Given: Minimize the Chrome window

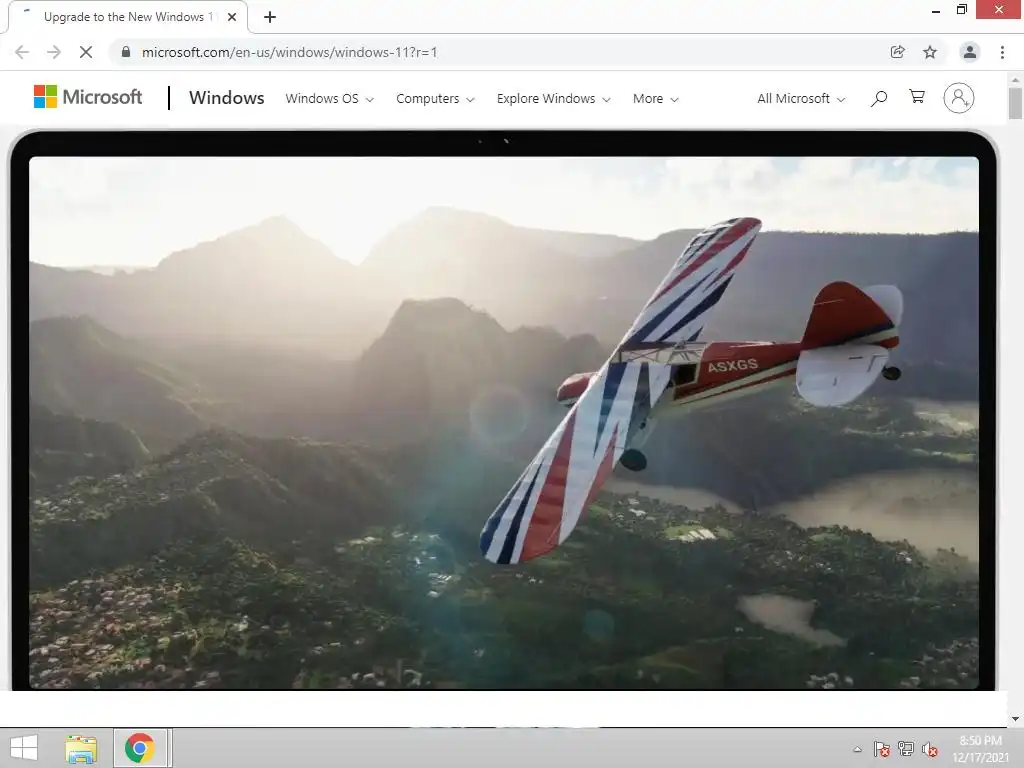Looking at the screenshot, I should click(936, 10).
